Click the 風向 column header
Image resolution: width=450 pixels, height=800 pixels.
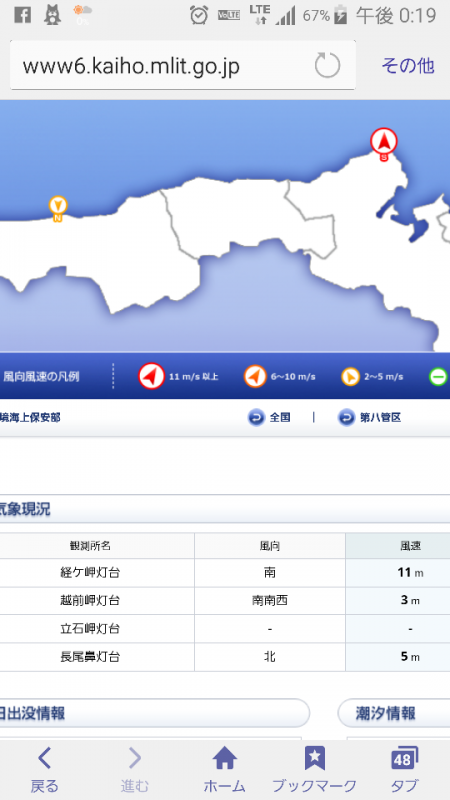pyautogui.click(x=269, y=546)
